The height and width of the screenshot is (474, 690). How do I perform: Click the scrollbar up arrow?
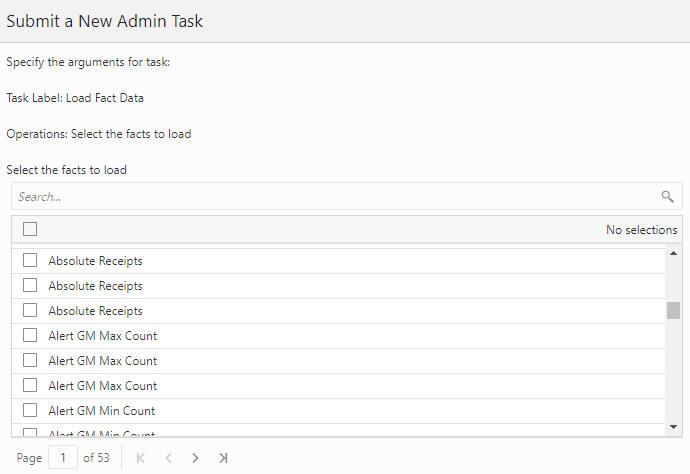coord(673,253)
